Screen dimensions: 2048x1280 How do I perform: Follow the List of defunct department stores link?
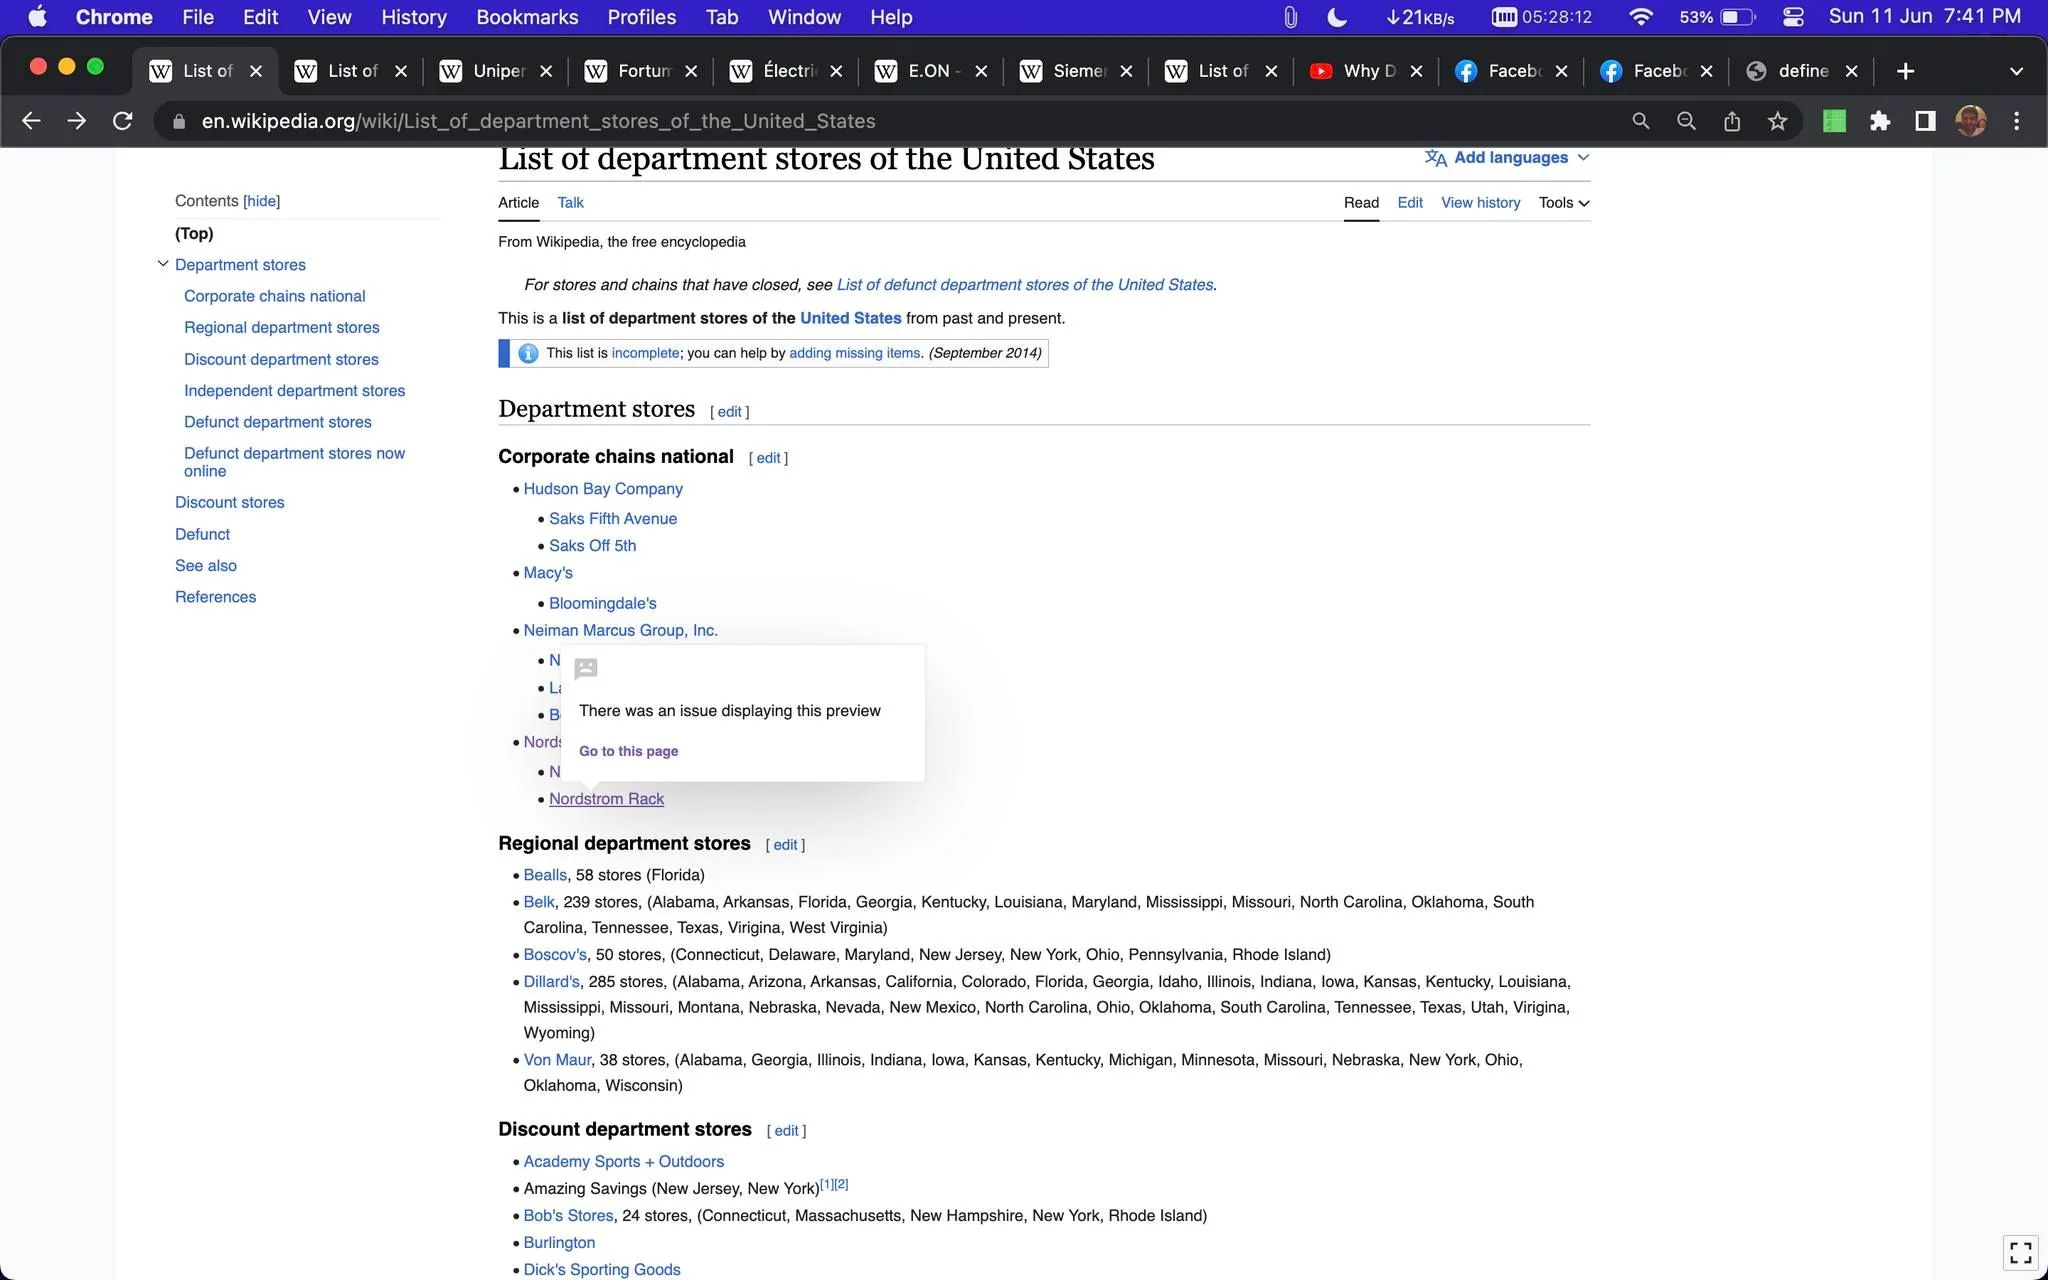1025,285
